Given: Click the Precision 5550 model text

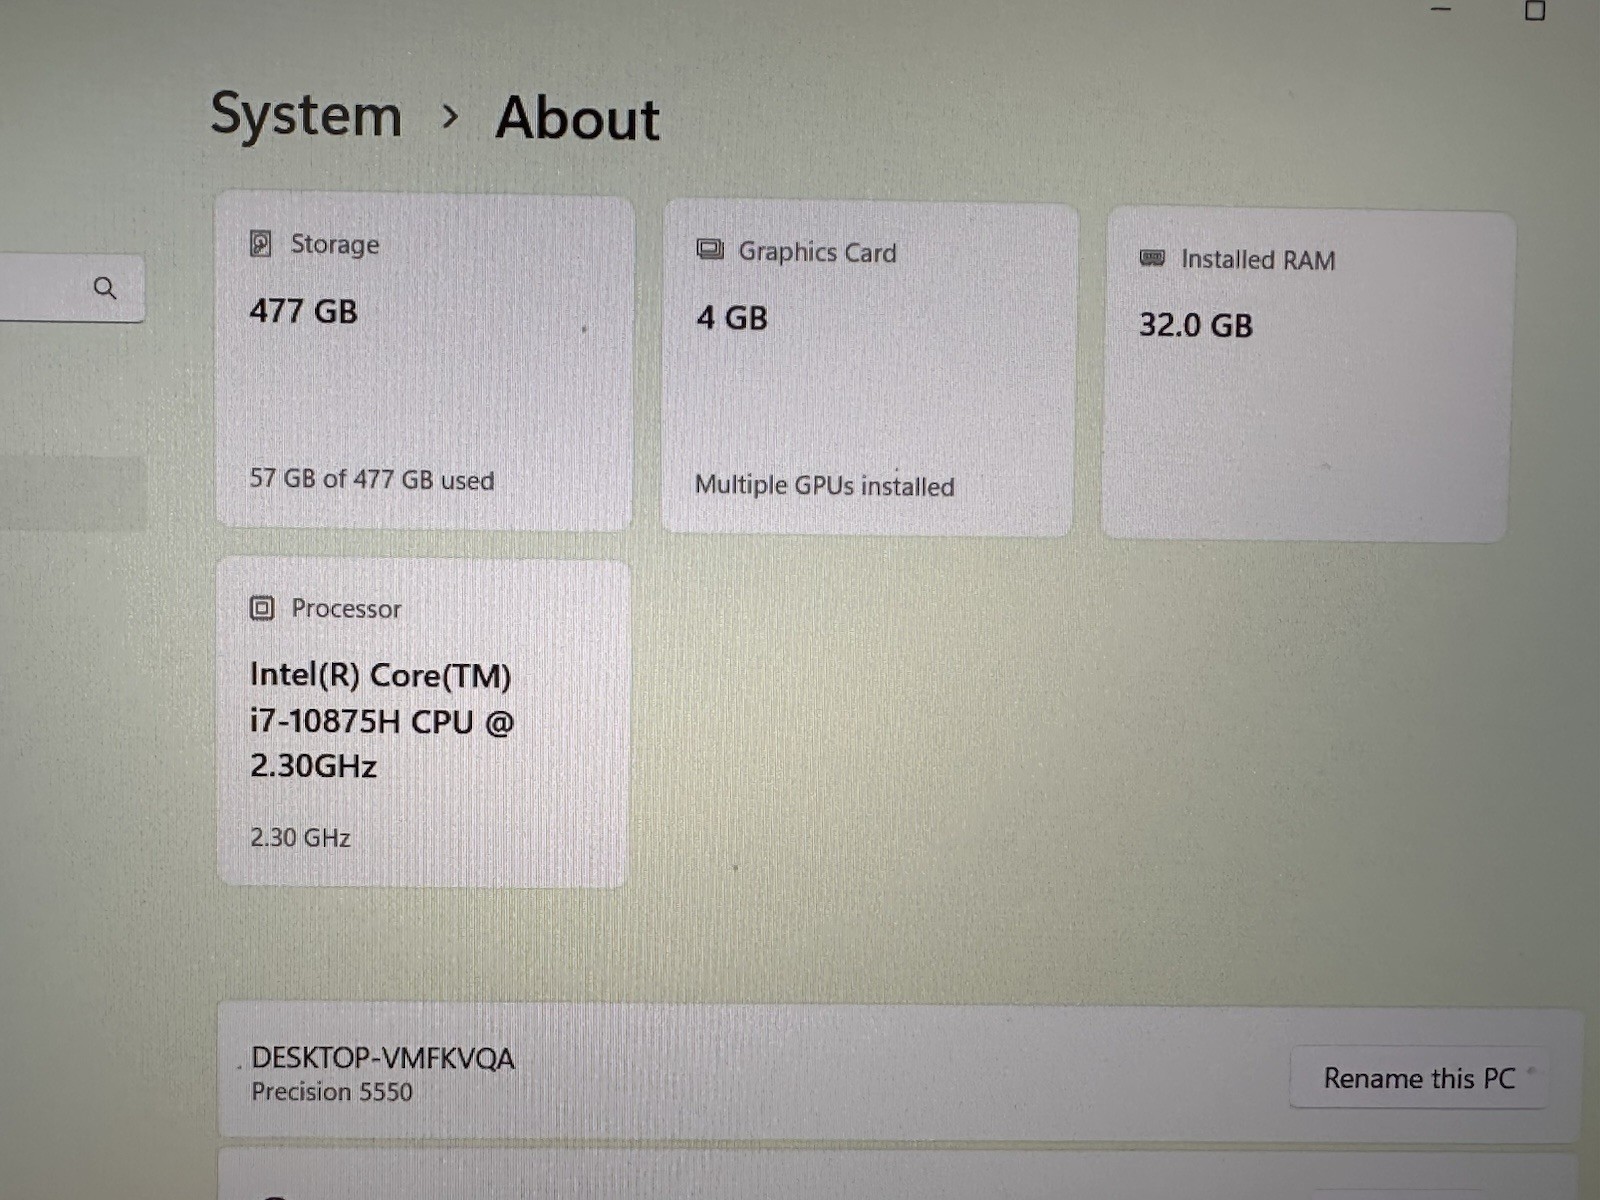Looking at the screenshot, I should [x=332, y=1092].
